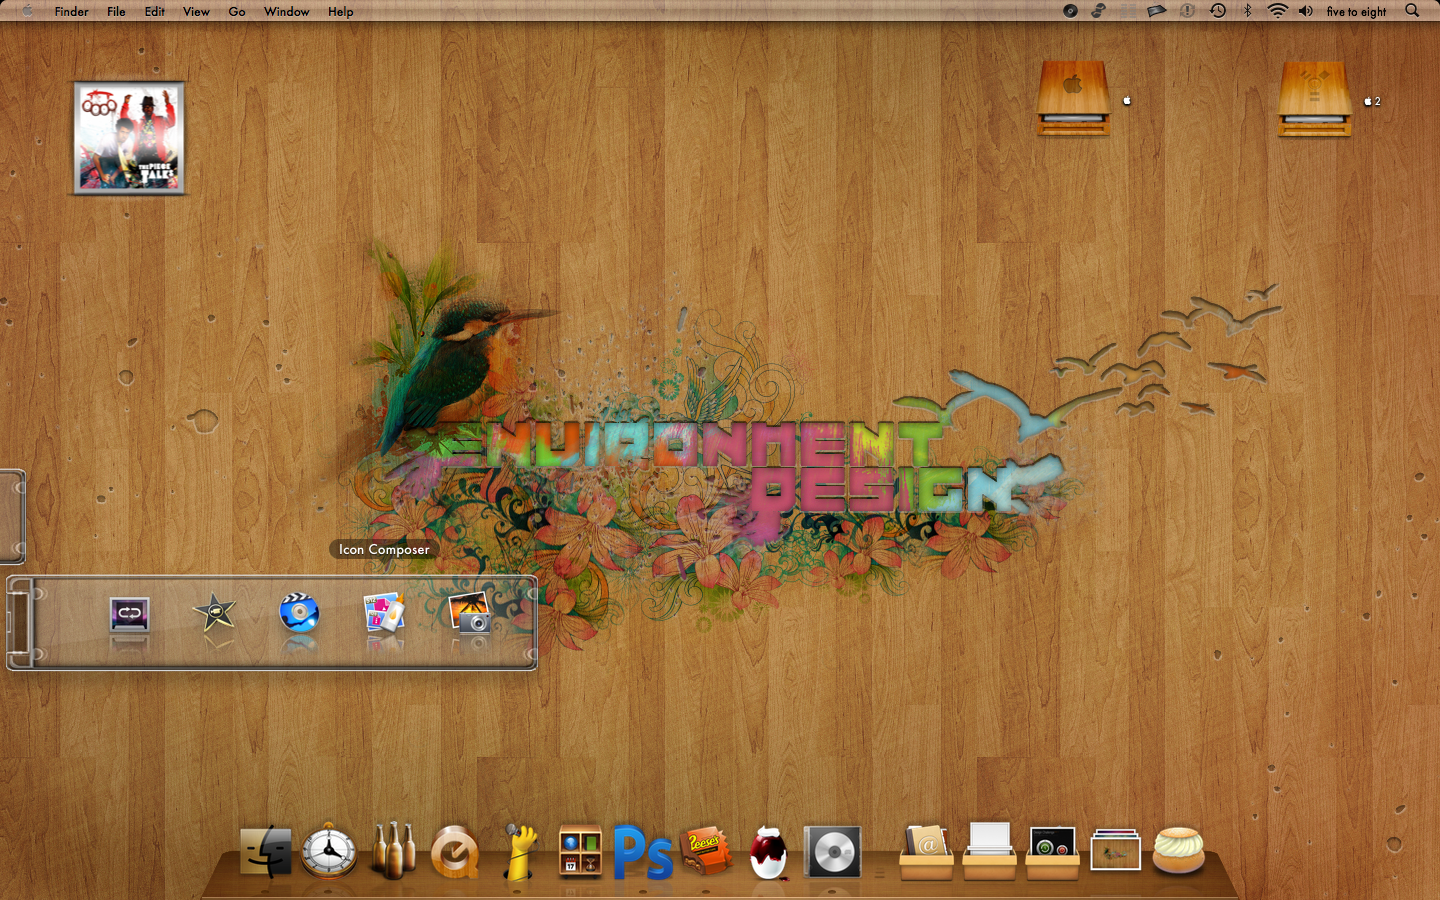Open the wooden shelf dashboard icon
Screen dimensions: 1440x900
(x=580, y=852)
